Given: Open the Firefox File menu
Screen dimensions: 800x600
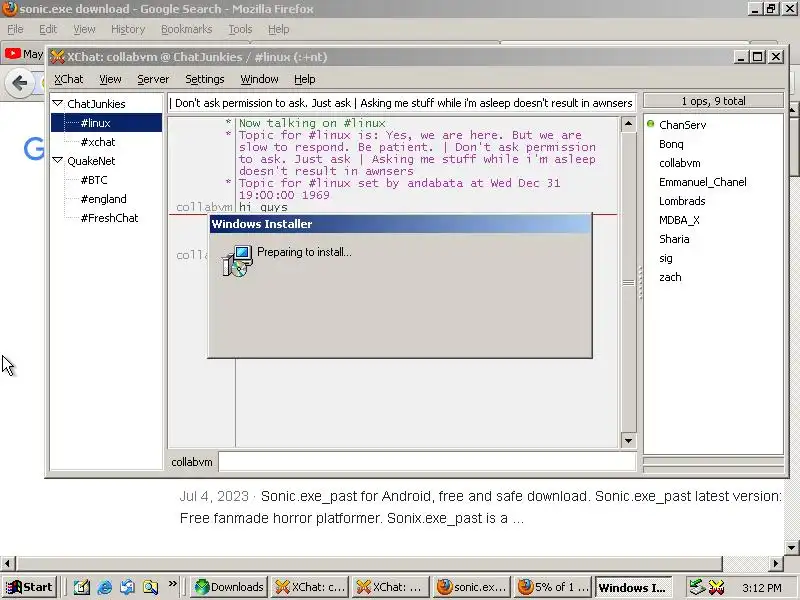Looking at the screenshot, I should 15,29.
